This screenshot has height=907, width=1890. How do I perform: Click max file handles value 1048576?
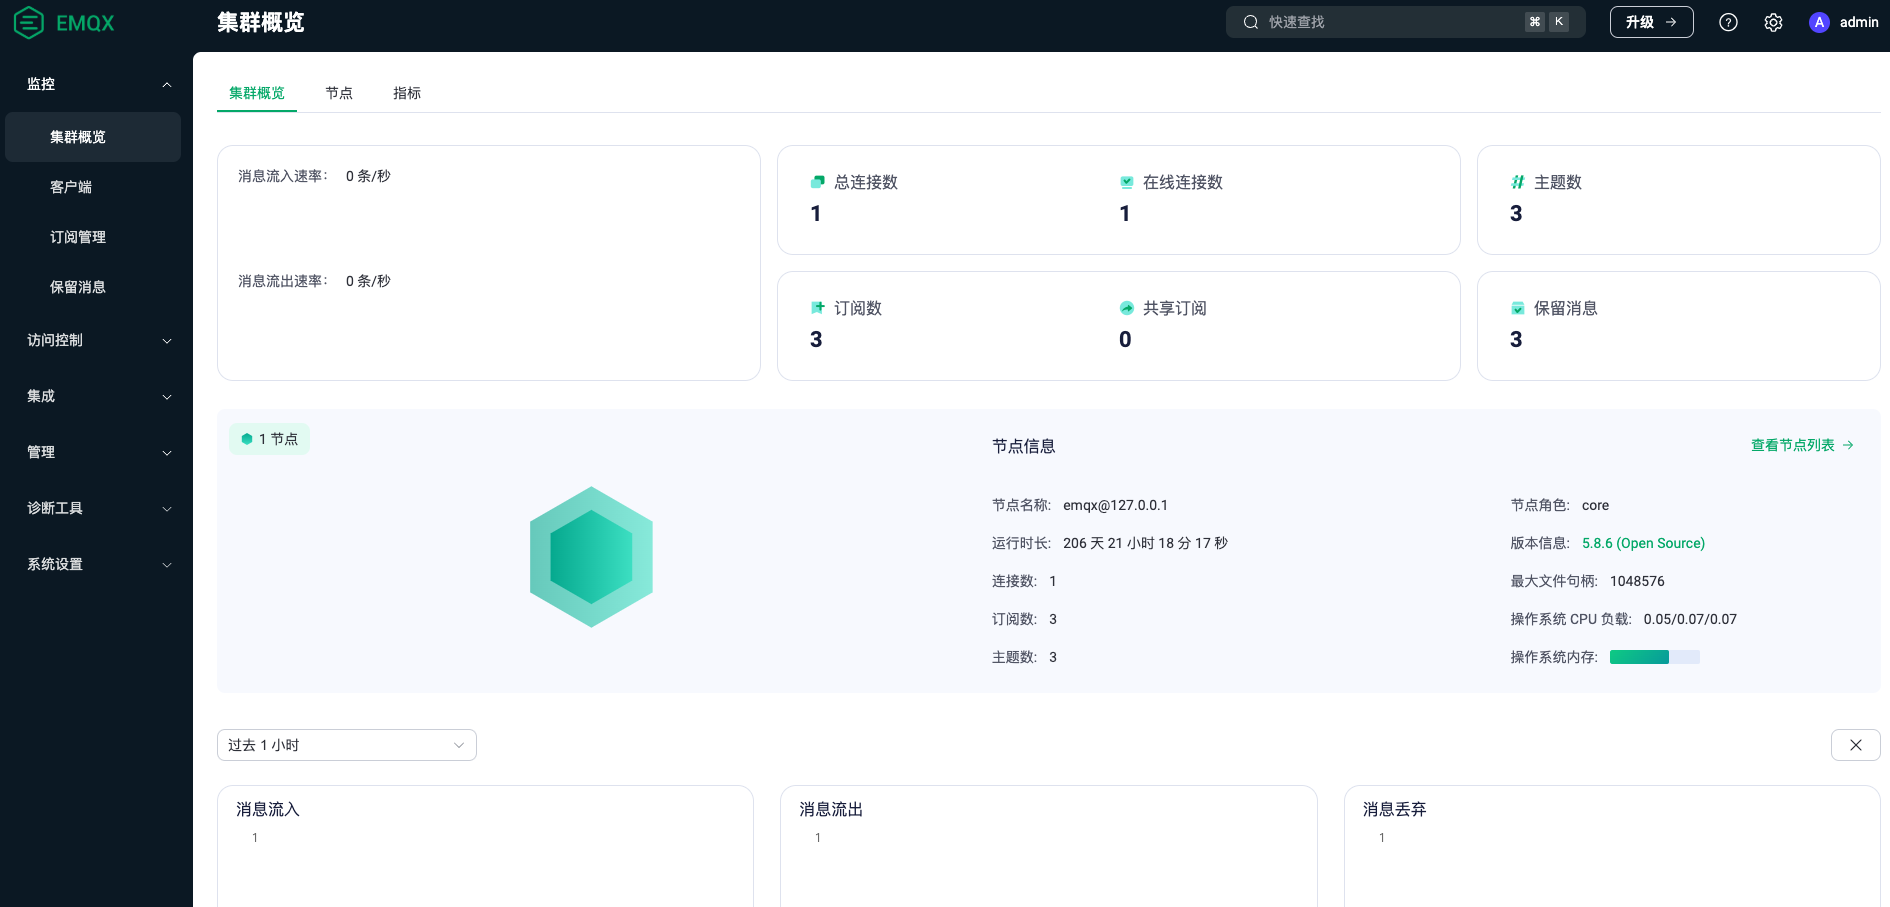(1637, 581)
